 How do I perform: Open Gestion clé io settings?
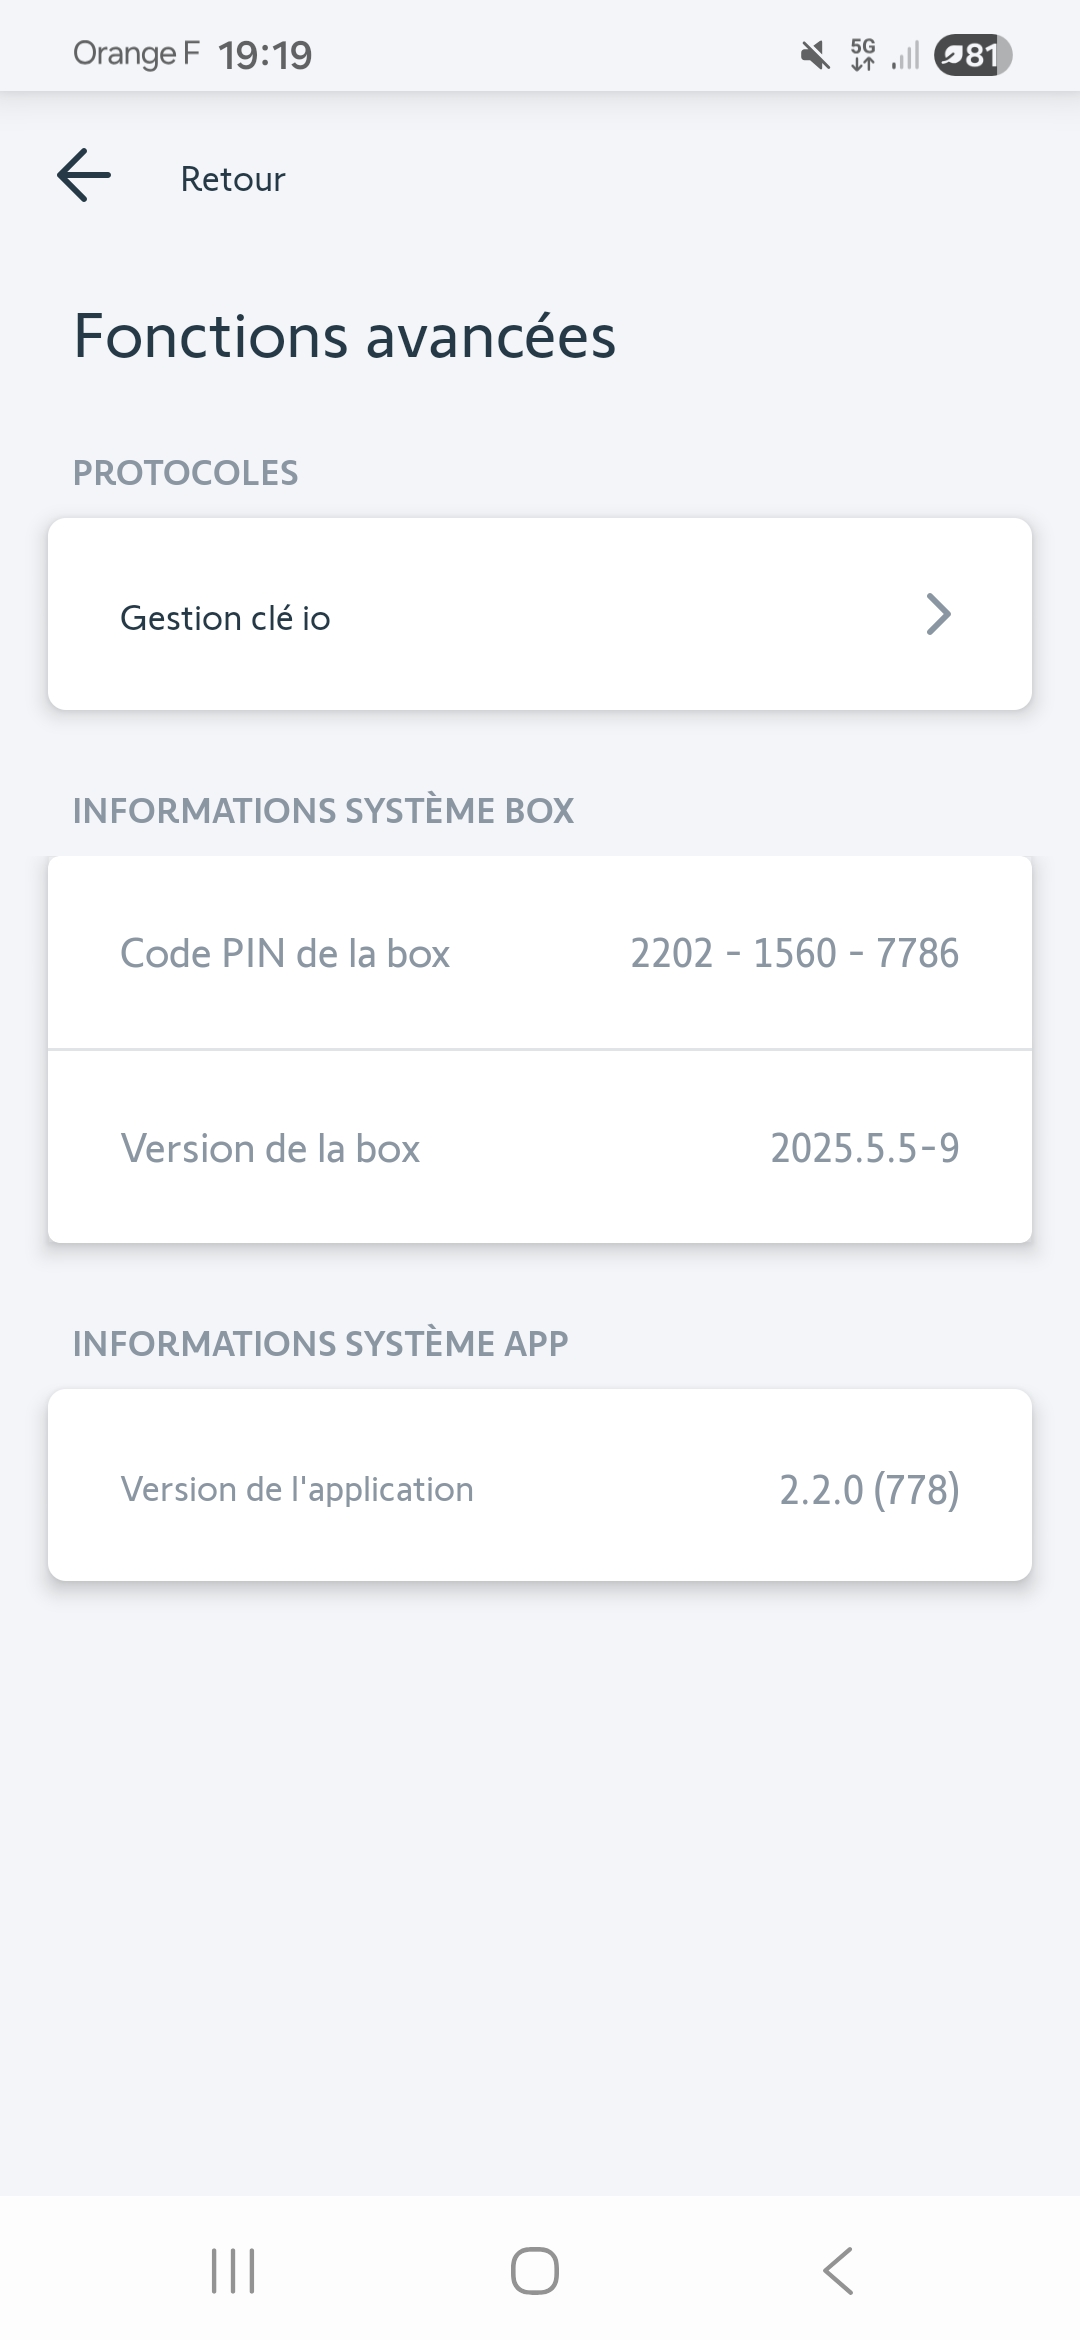pos(225,618)
